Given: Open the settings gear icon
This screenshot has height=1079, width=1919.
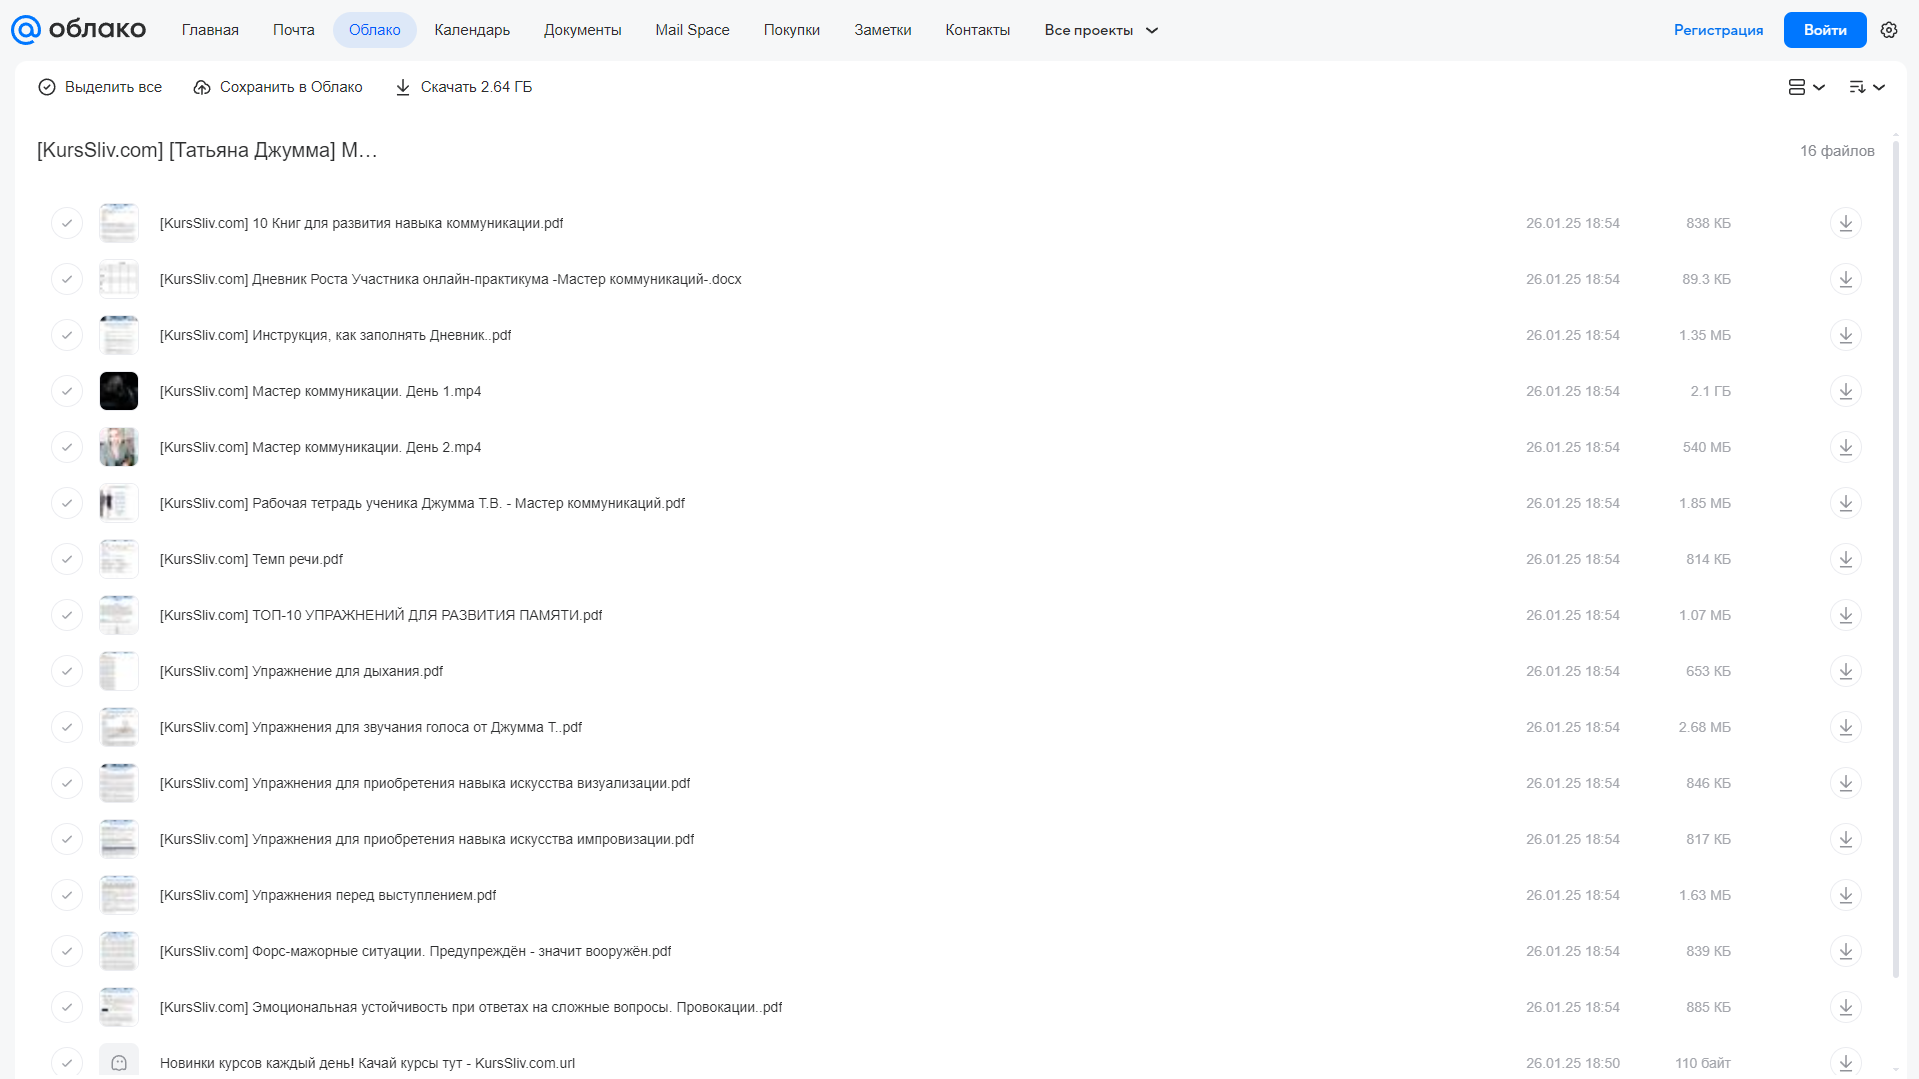Looking at the screenshot, I should pyautogui.click(x=1888, y=30).
